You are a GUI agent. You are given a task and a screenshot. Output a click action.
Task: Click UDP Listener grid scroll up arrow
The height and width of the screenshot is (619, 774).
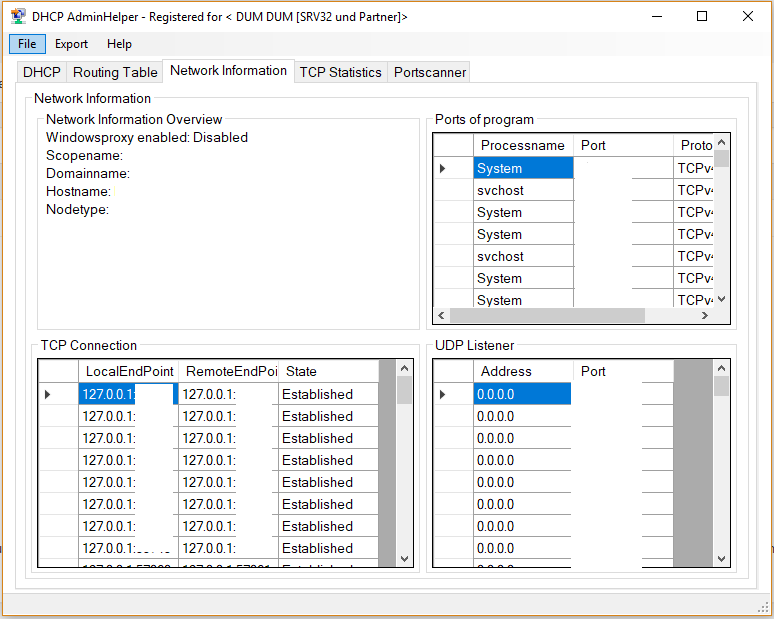721,368
